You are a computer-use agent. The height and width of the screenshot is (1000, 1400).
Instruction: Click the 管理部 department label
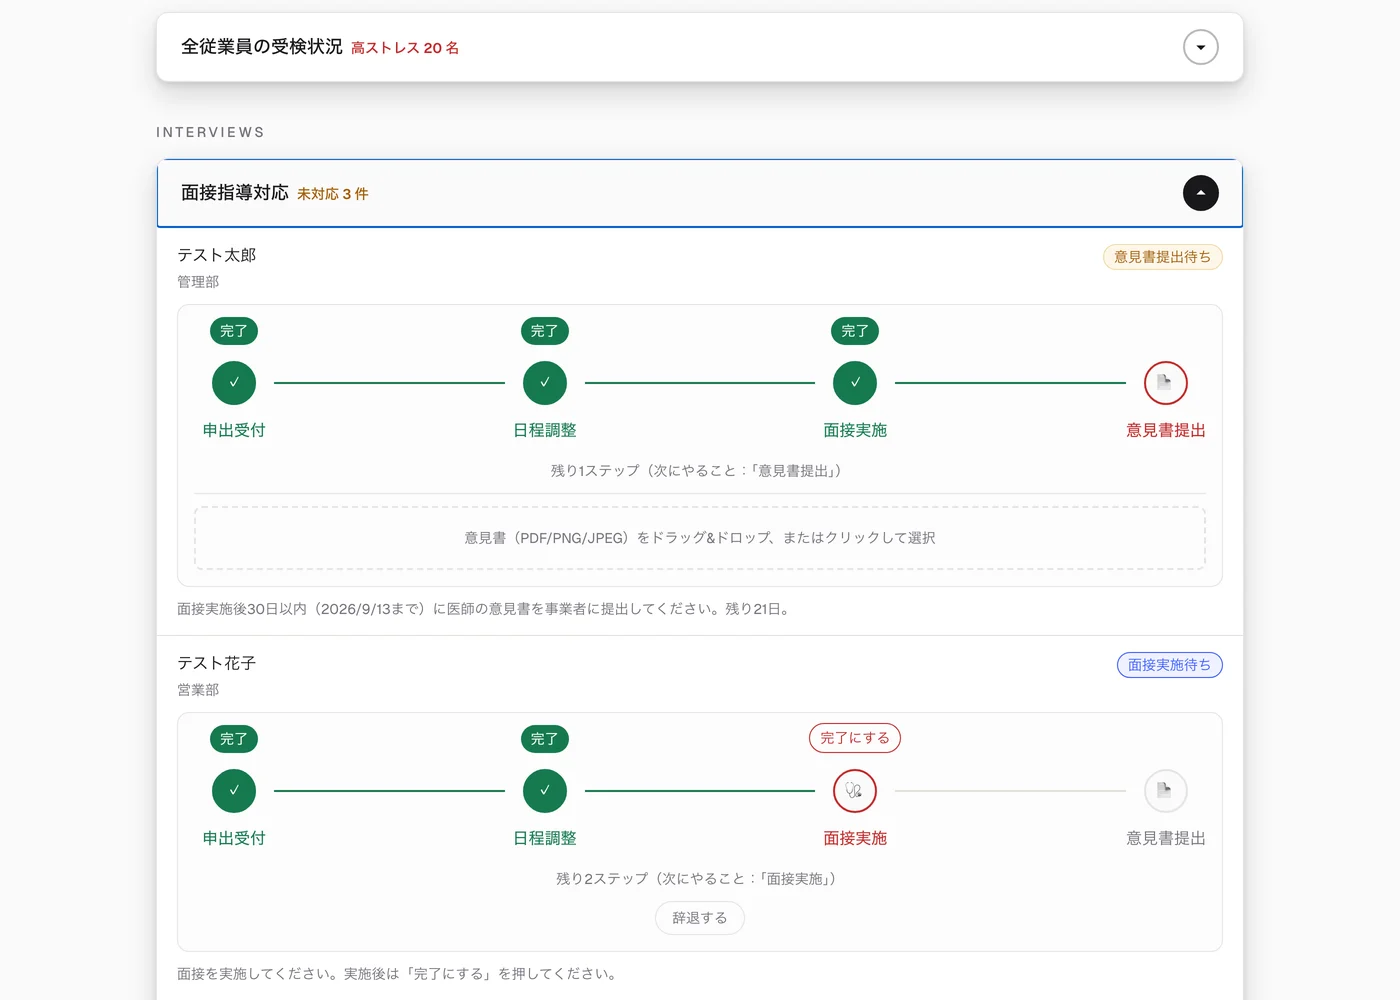[198, 282]
